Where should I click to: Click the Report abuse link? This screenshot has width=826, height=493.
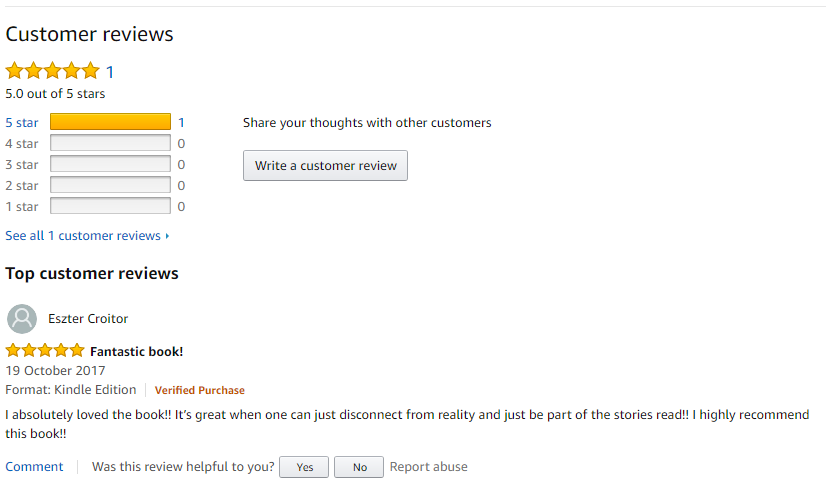[x=428, y=467]
